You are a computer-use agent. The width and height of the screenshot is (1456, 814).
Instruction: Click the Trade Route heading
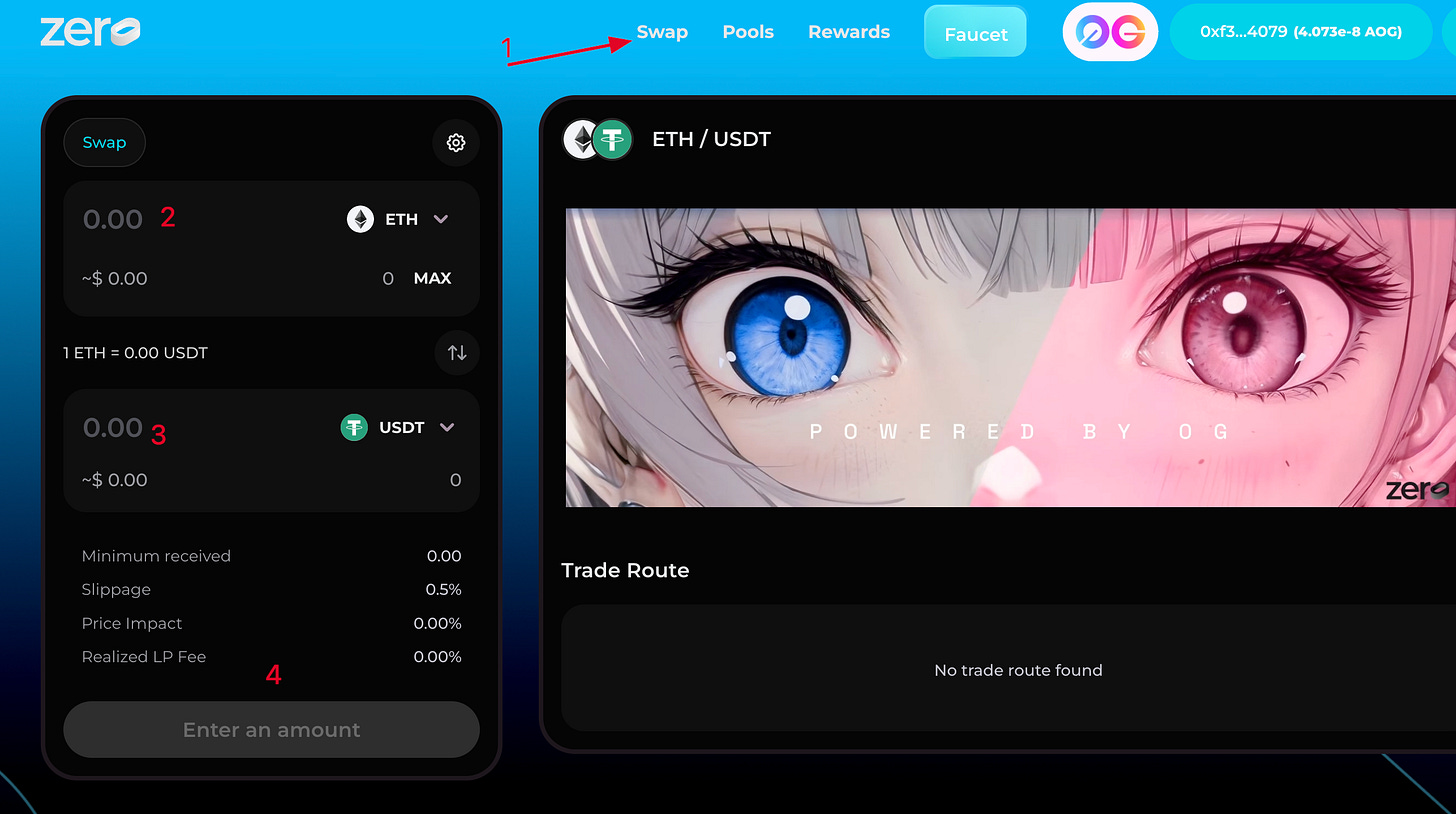click(625, 570)
